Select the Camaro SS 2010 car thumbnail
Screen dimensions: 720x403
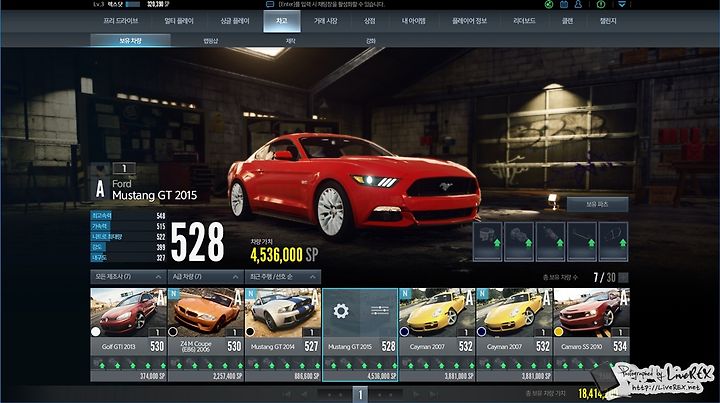591,312
